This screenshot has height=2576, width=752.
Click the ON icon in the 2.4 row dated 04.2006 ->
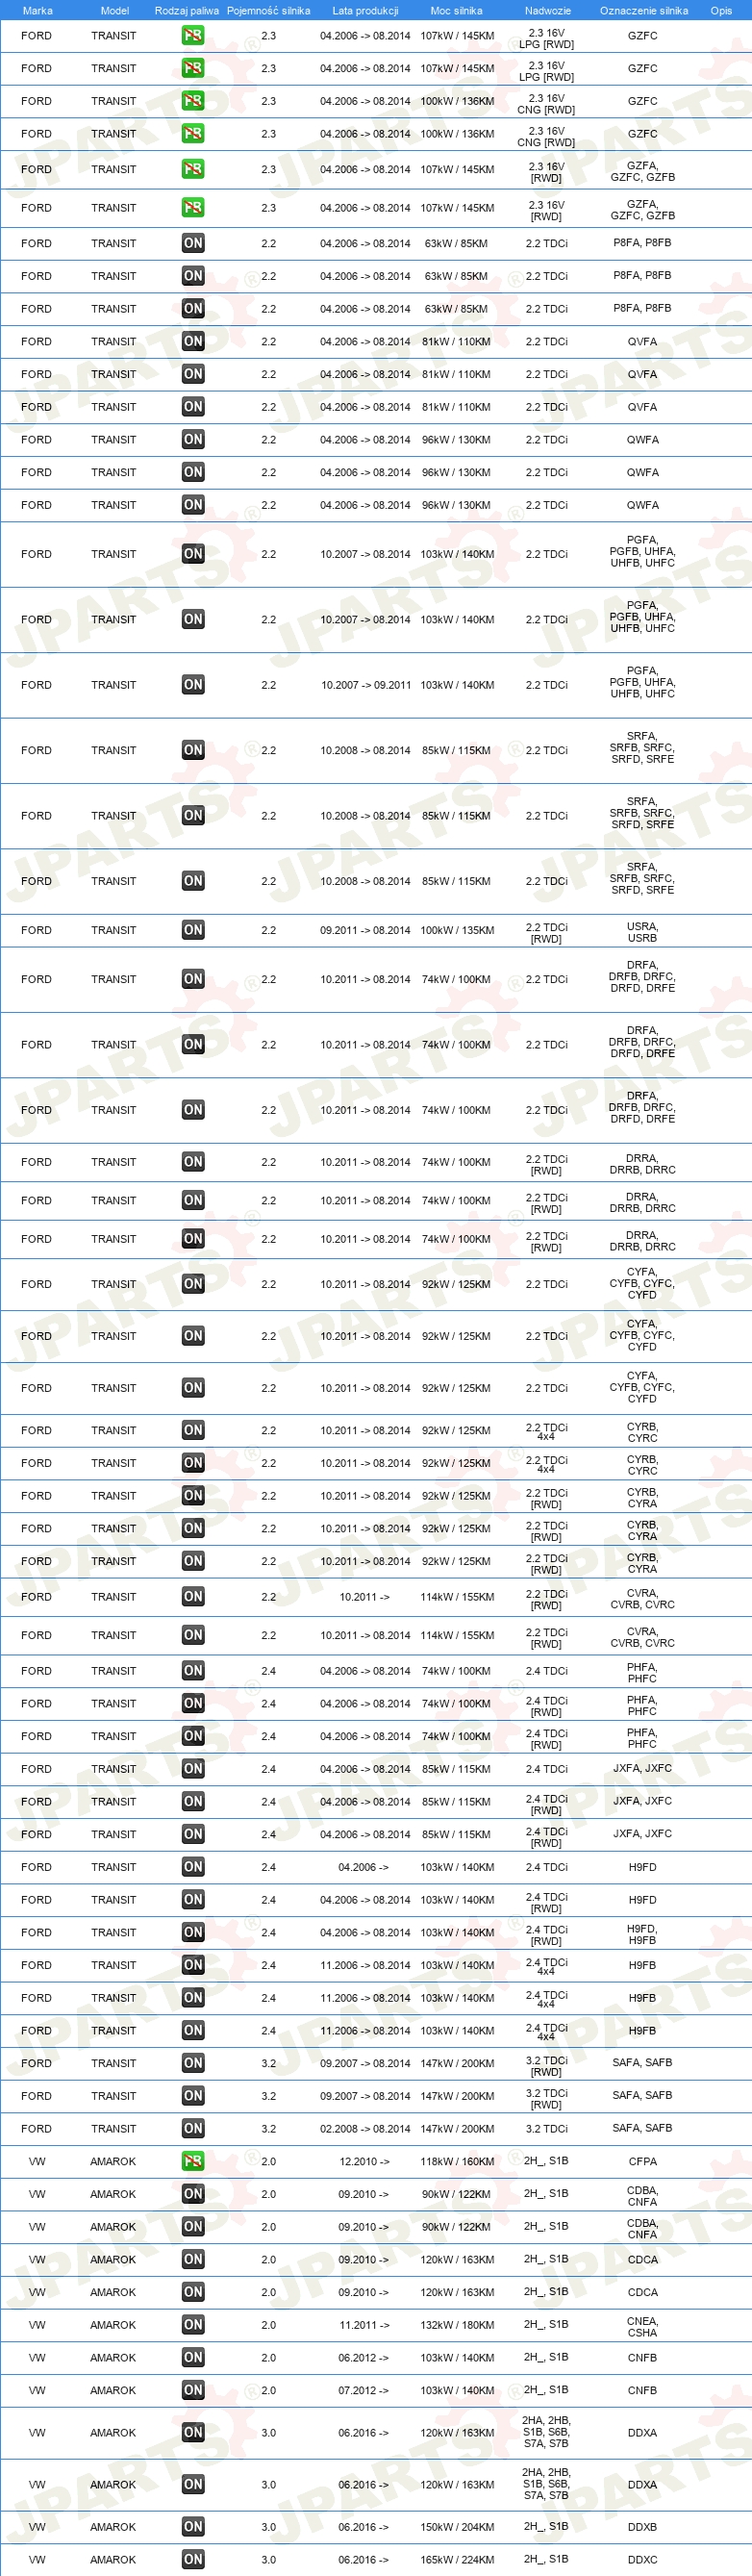coord(193,1867)
